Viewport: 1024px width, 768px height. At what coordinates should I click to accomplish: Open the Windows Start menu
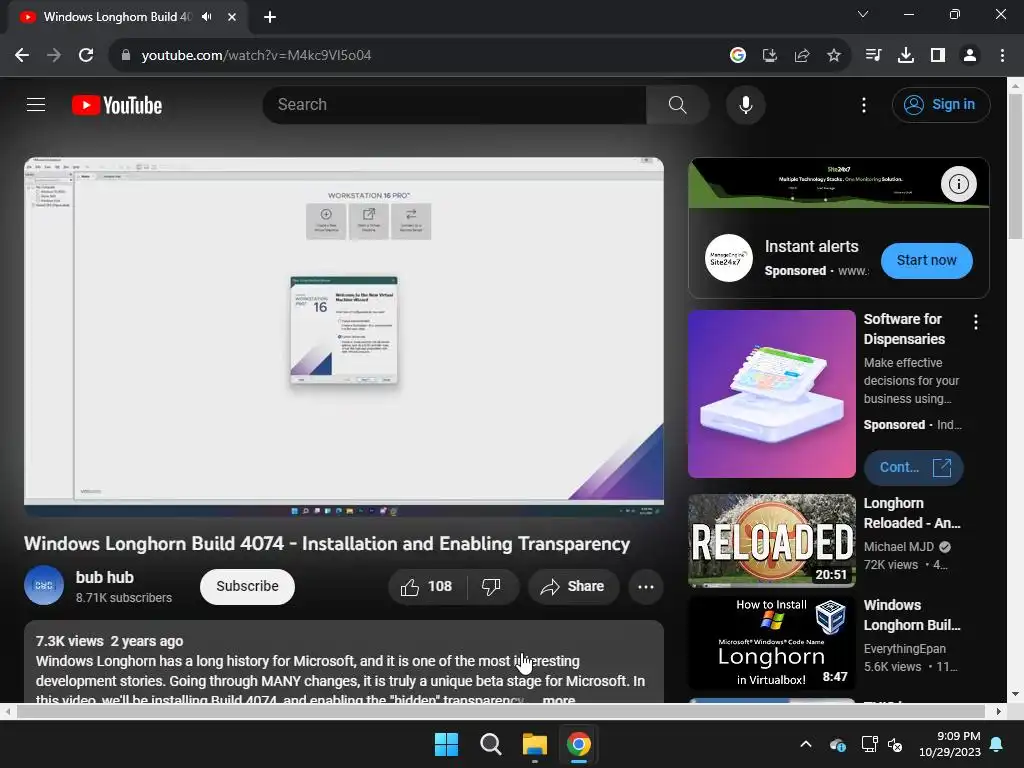[447, 744]
